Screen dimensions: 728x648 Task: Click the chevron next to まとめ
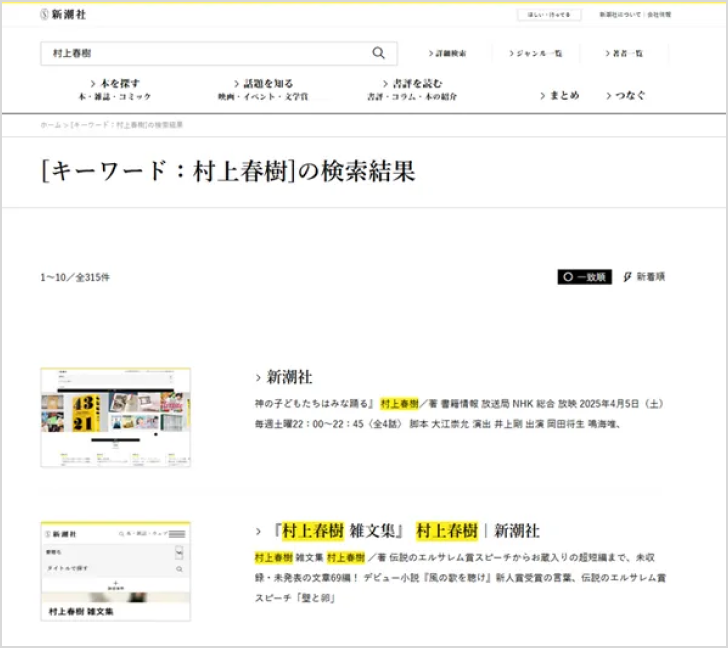point(542,96)
